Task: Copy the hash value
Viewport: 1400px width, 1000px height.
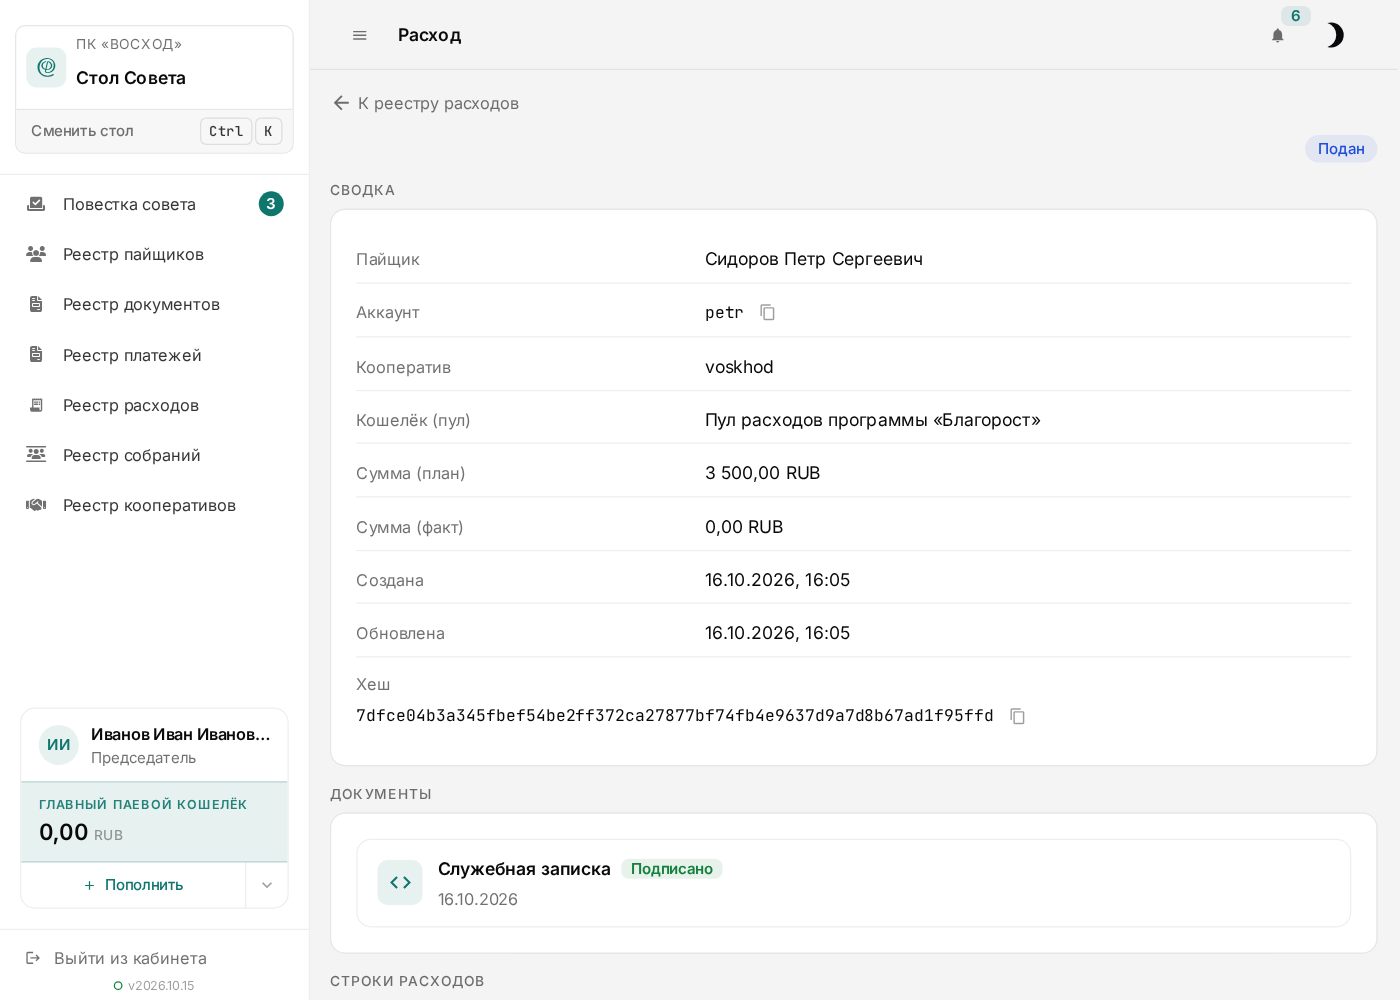Action: coord(1017,716)
